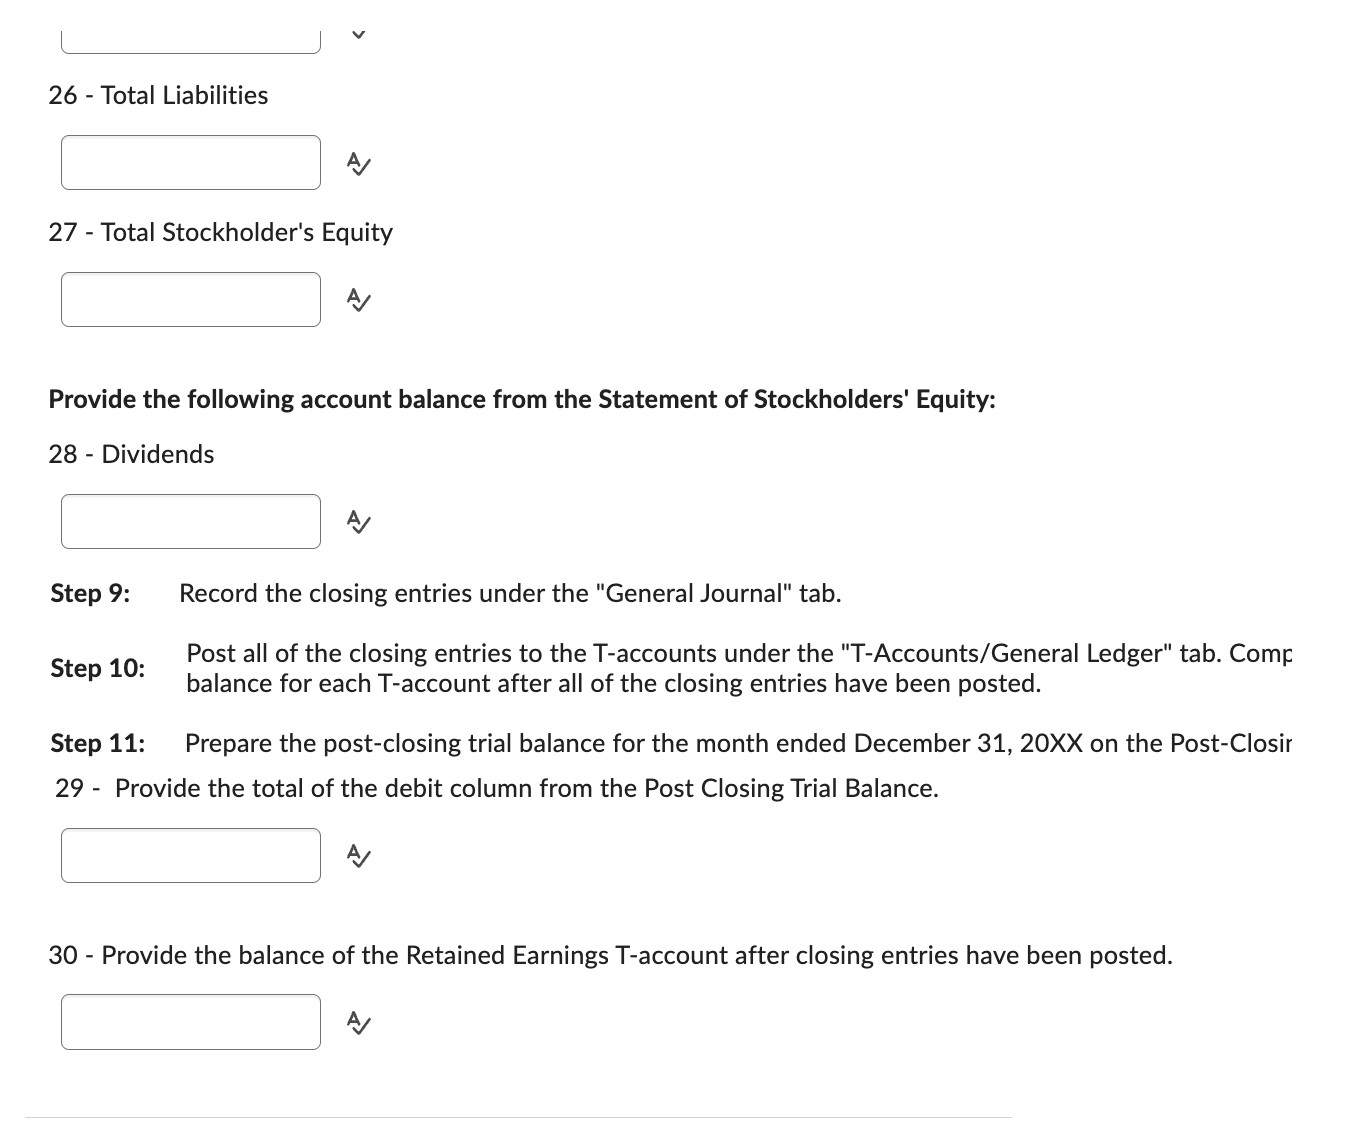Click the Retained Earnings balance input box
The height and width of the screenshot is (1130, 1366).
pyautogui.click(x=190, y=1022)
